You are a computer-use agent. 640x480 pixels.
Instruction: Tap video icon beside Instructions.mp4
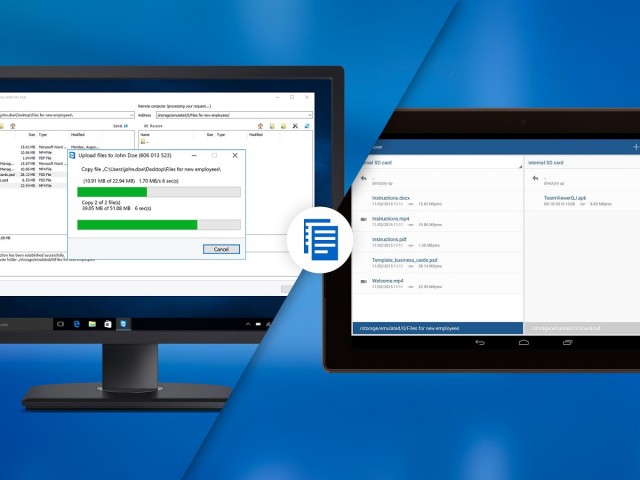tap(364, 220)
